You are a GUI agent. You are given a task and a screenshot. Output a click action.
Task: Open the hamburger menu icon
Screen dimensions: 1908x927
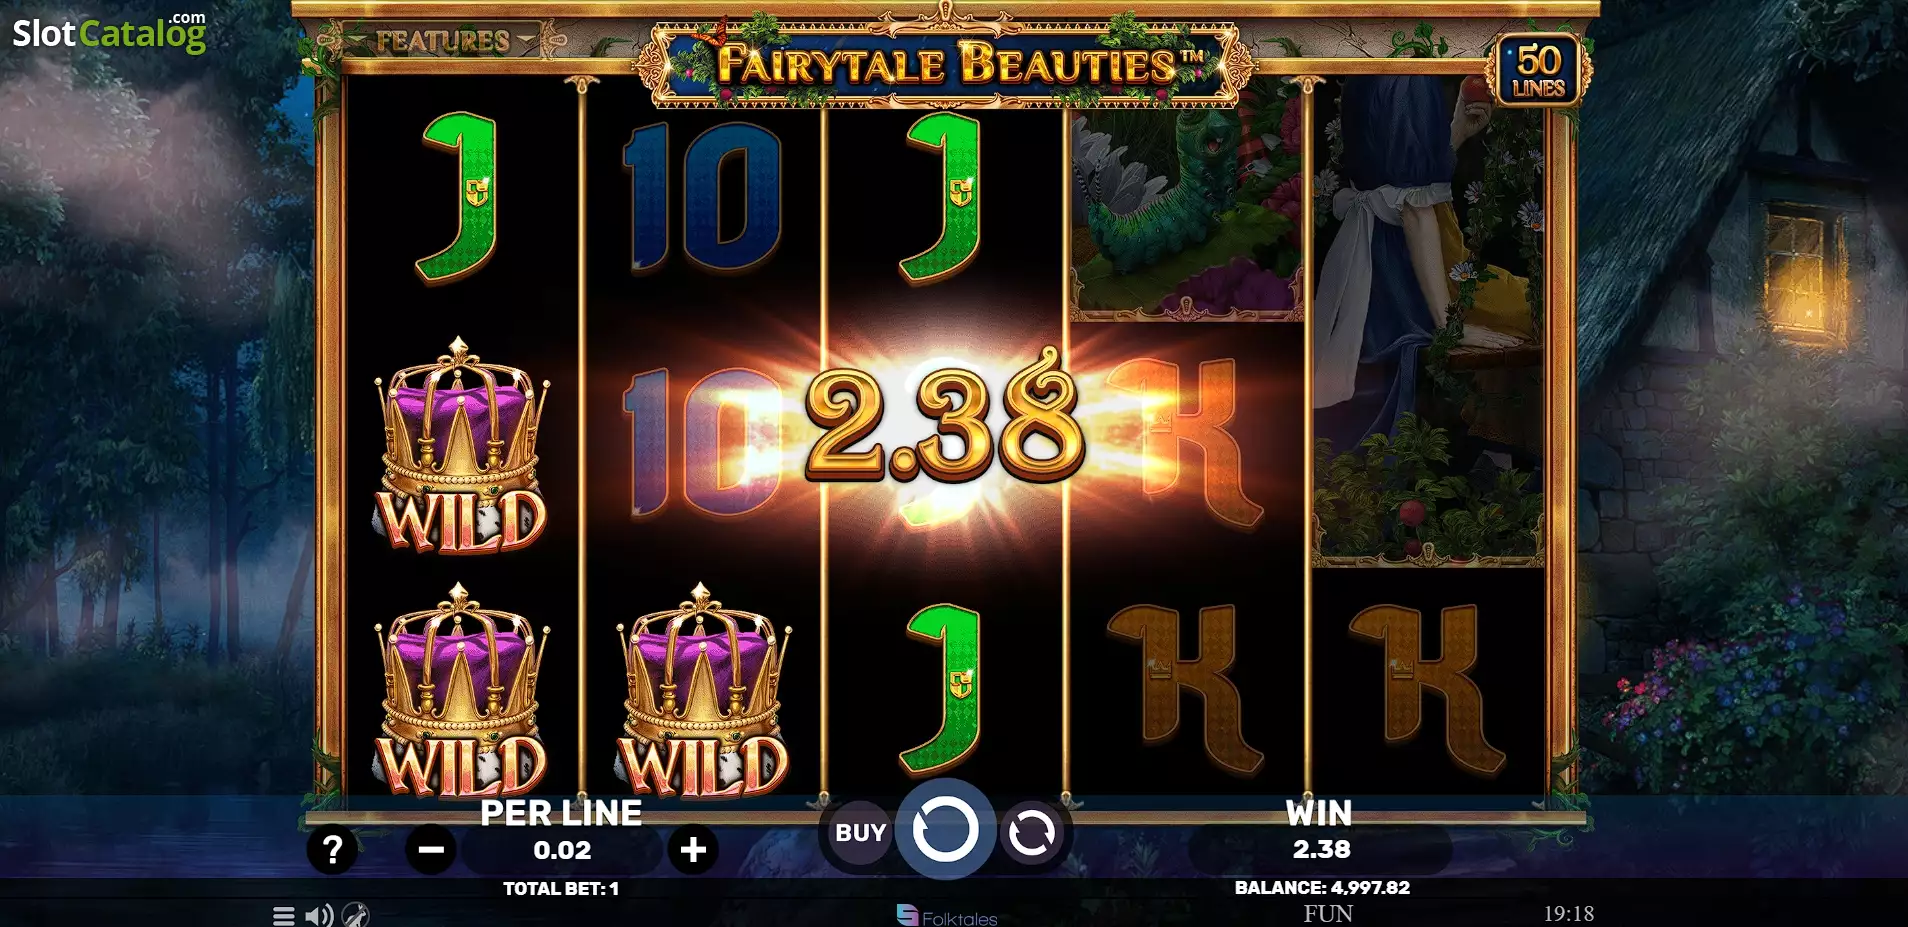[x=284, y=915]
